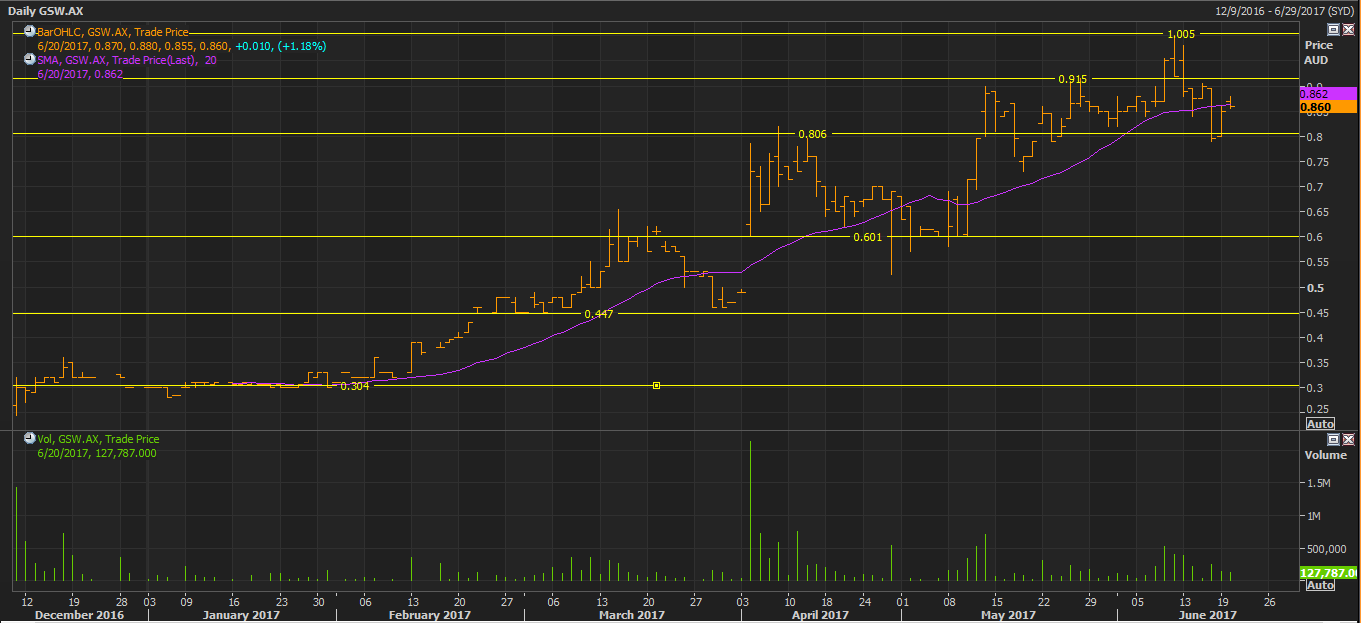Screen dimensions: 1361x623
Task: Click the orange 0.860 last price tag
Action: click(x=1328, y=106)
